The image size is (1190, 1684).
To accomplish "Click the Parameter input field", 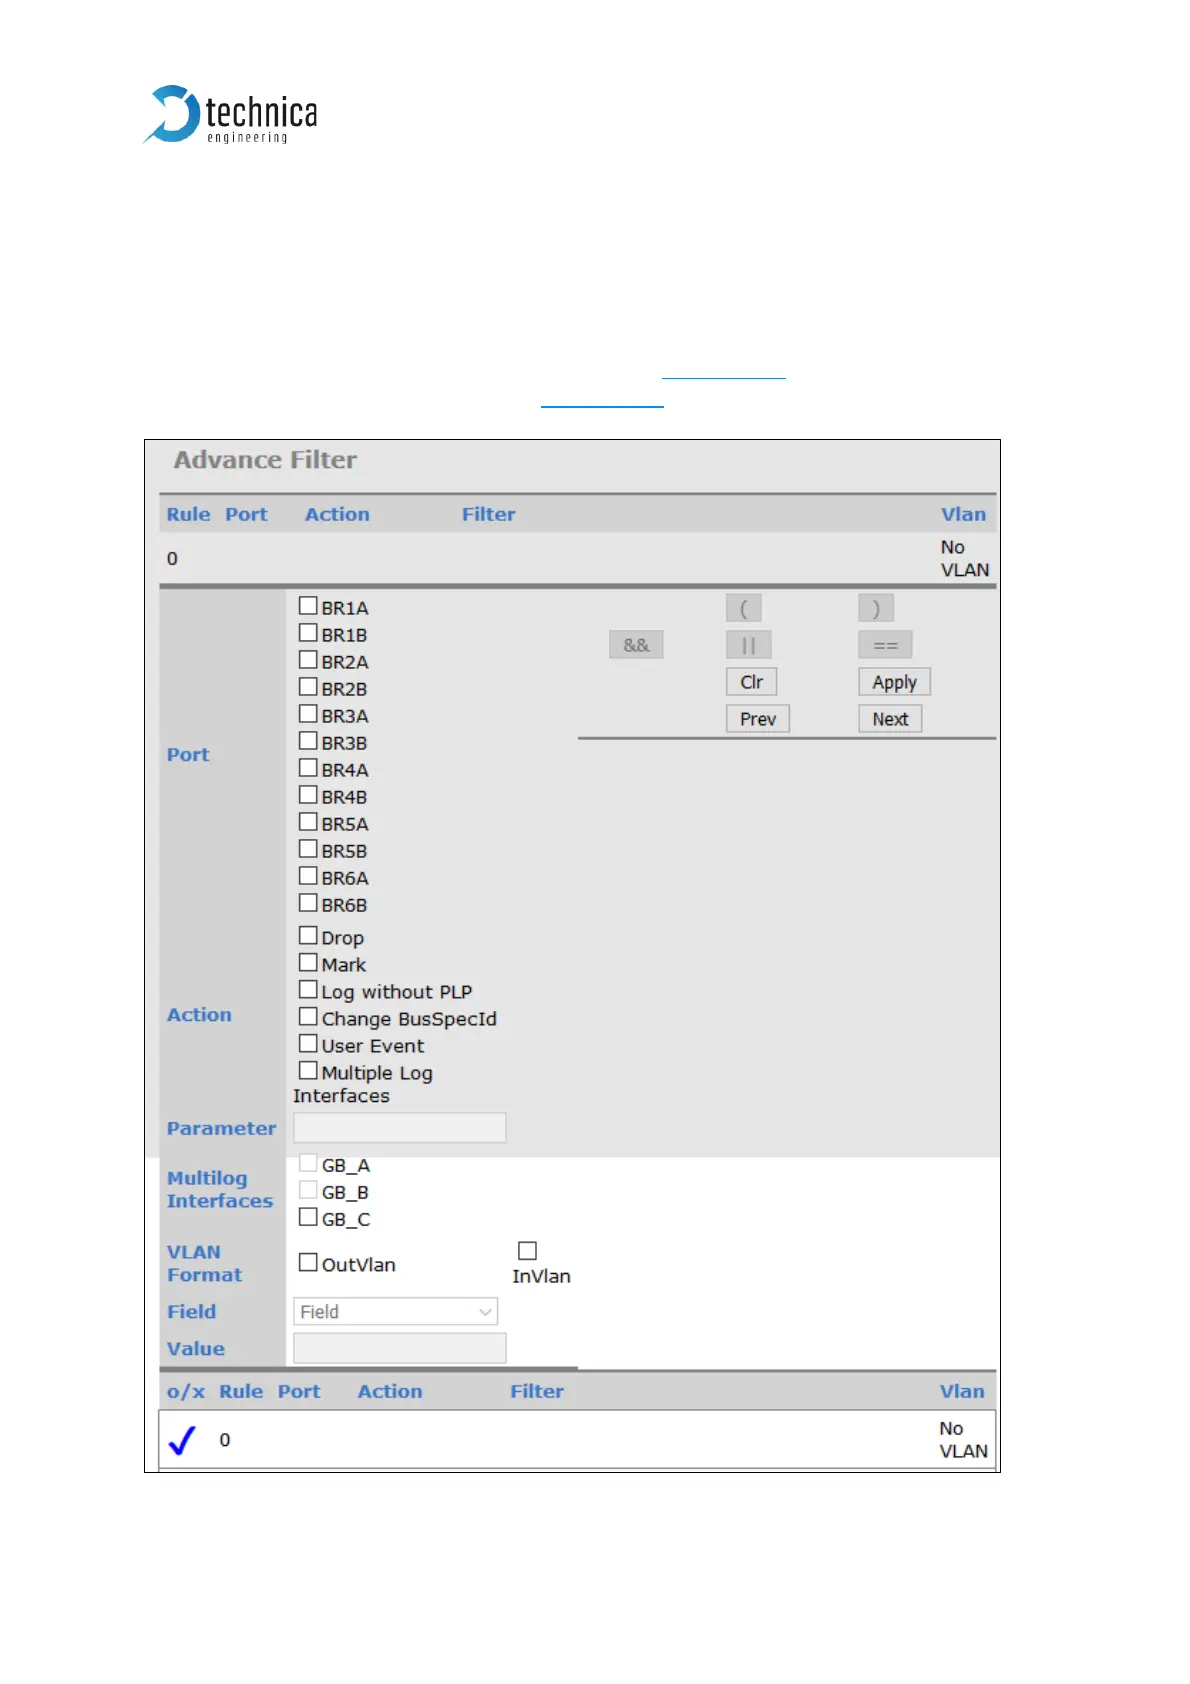I will (399, 1128).
